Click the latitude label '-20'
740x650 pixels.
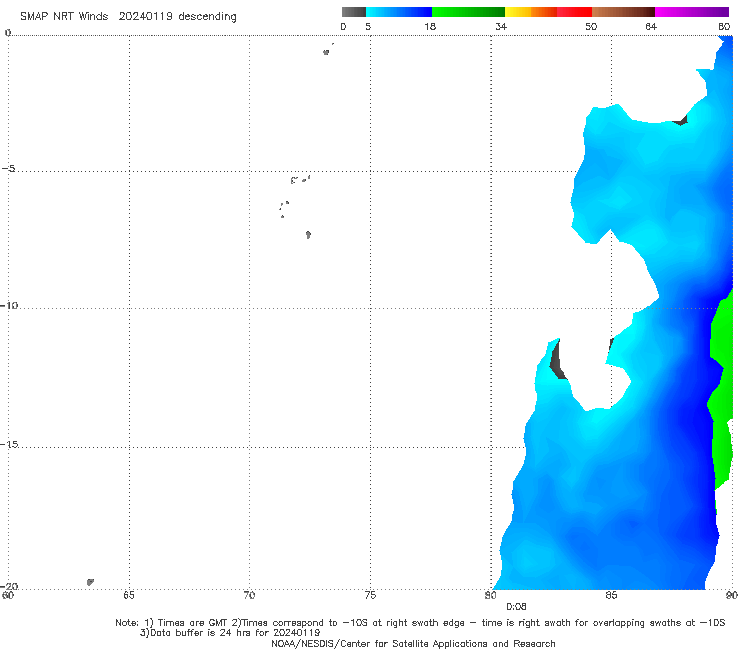9,586
